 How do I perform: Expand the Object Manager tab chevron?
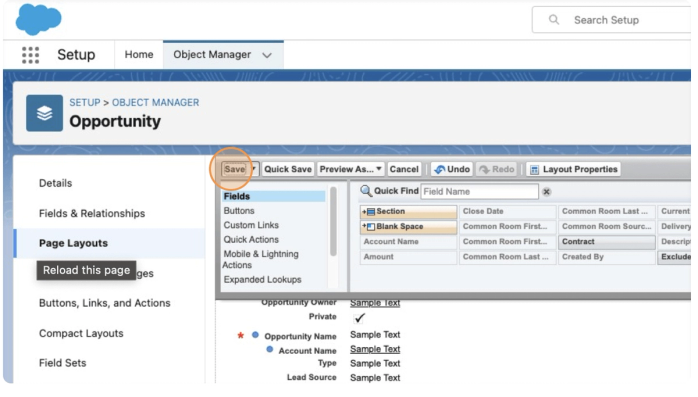click(267, 56)
